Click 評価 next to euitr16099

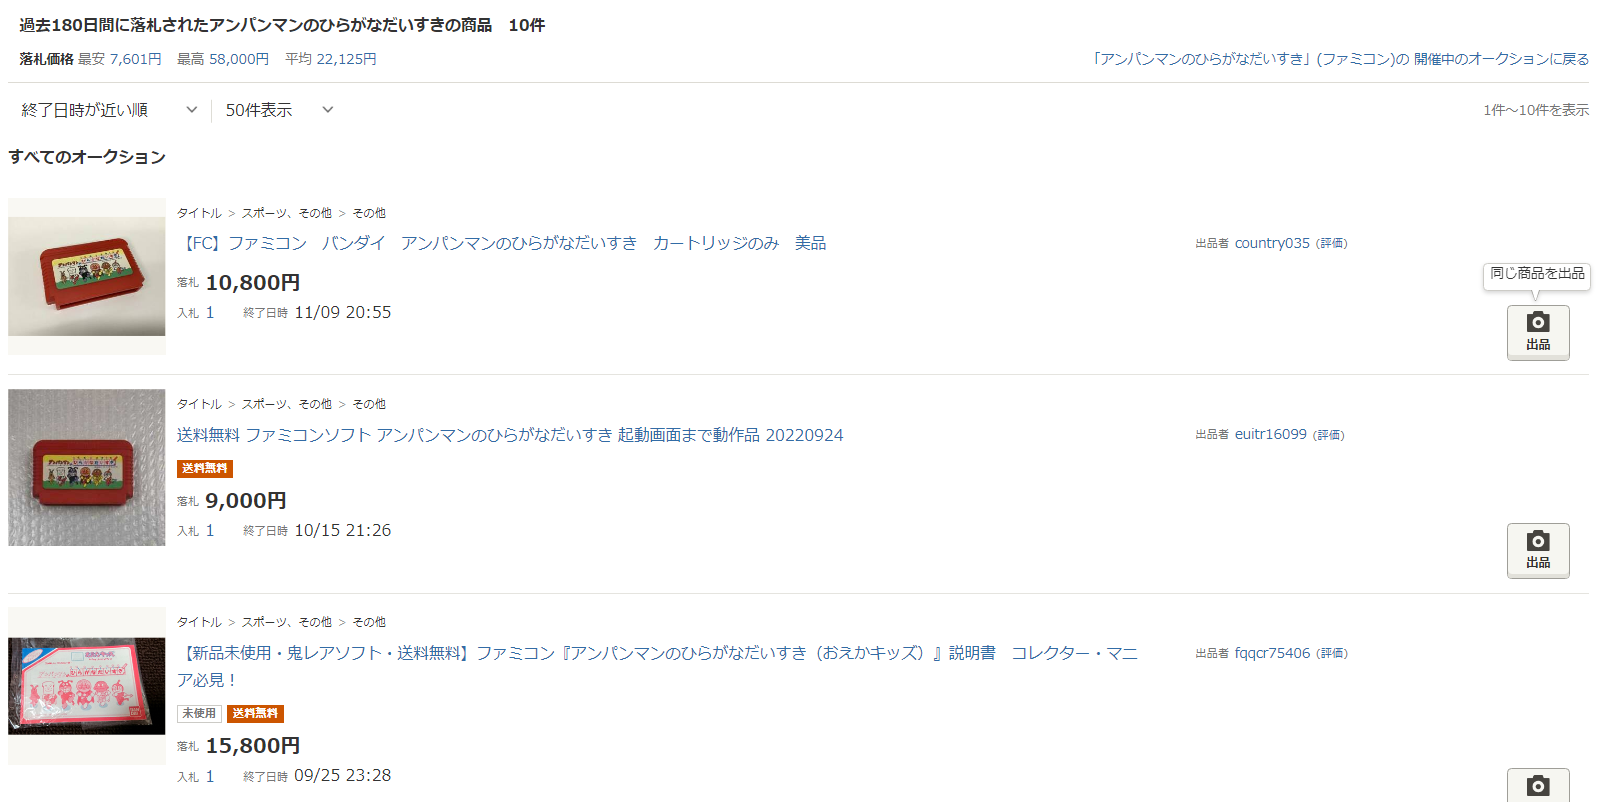point(1329,435)
